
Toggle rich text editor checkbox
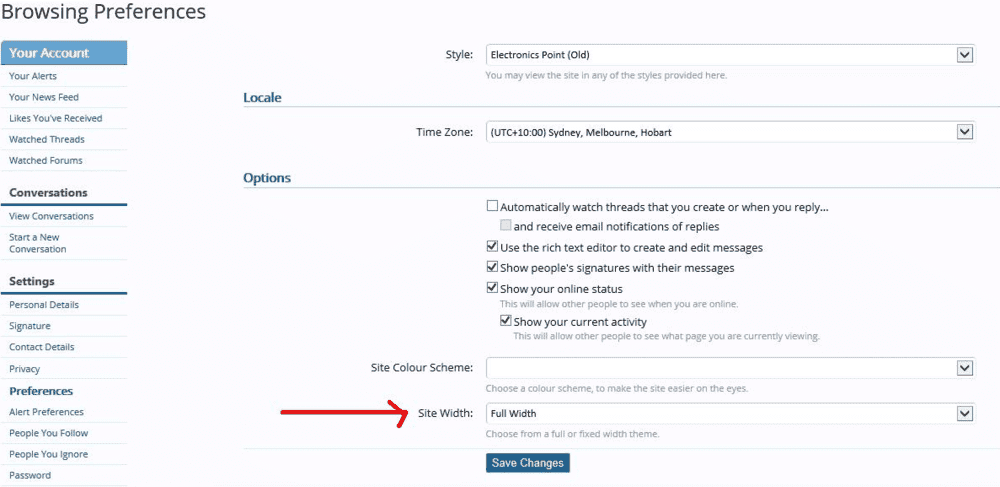(492, 247)
